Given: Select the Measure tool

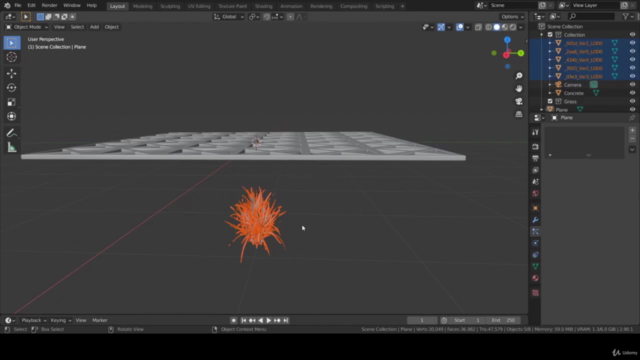Looking at the screenshot, I should click(x=12, y=147).
